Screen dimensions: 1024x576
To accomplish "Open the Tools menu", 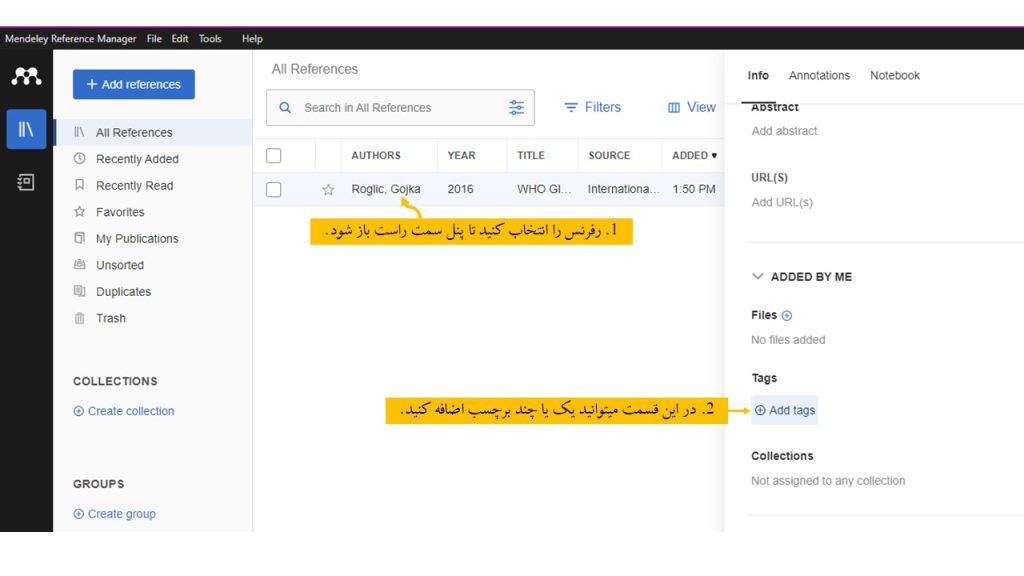I will point(210,39).
